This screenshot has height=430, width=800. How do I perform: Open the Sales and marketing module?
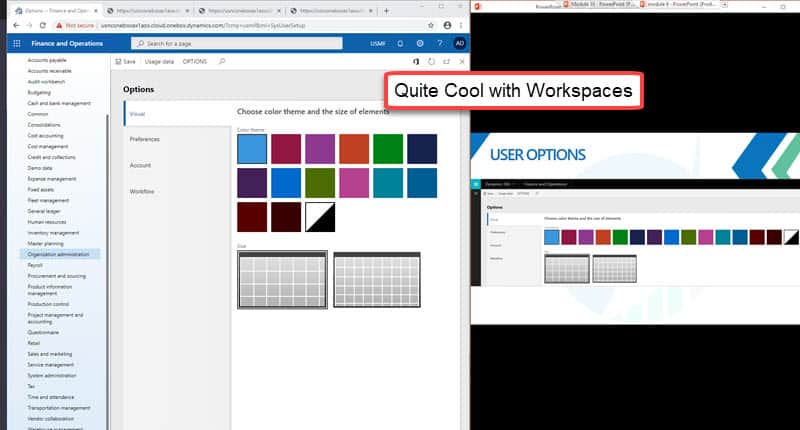click(50, 353)
